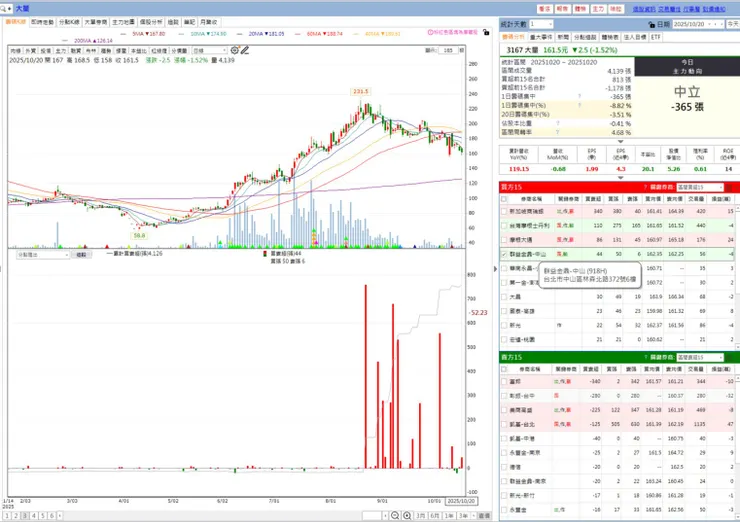Click the lock icon beside 日期

[651, 24]
